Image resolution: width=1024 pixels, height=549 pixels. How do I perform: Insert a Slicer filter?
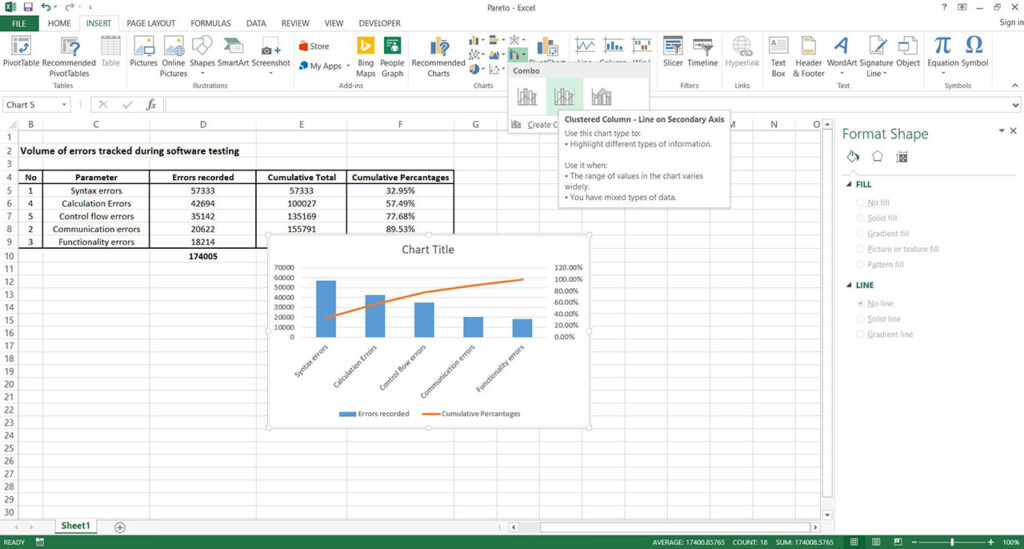pos(673,52)
